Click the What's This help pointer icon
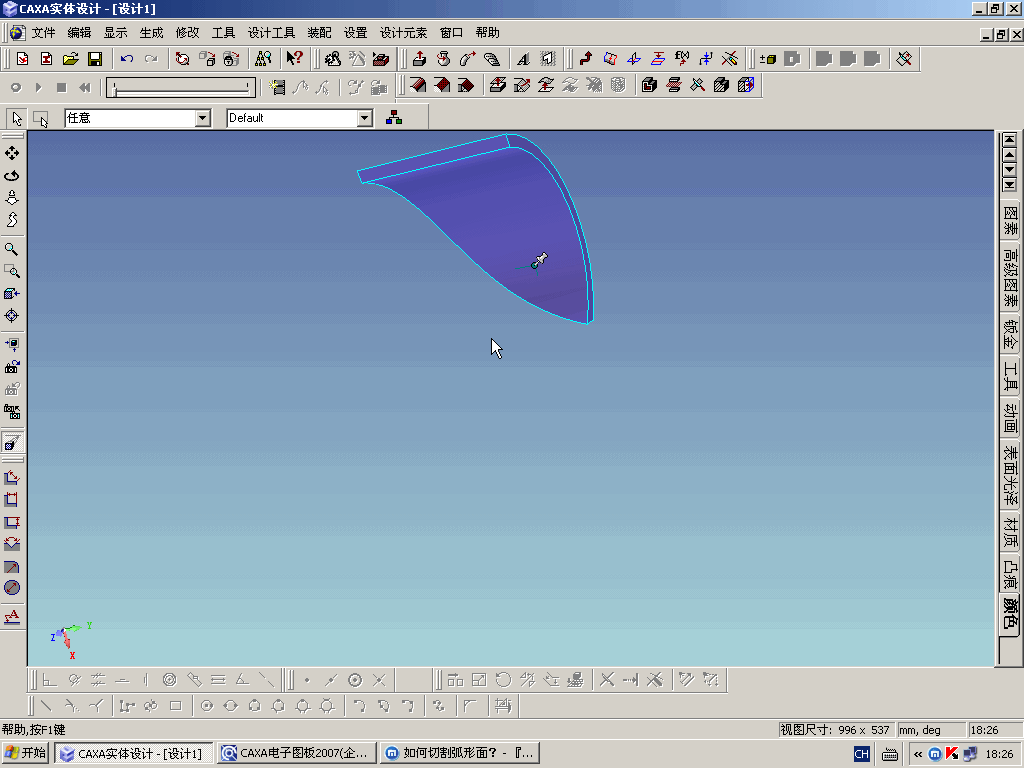This screenshot has width=1024, height=768. [294, 59]
